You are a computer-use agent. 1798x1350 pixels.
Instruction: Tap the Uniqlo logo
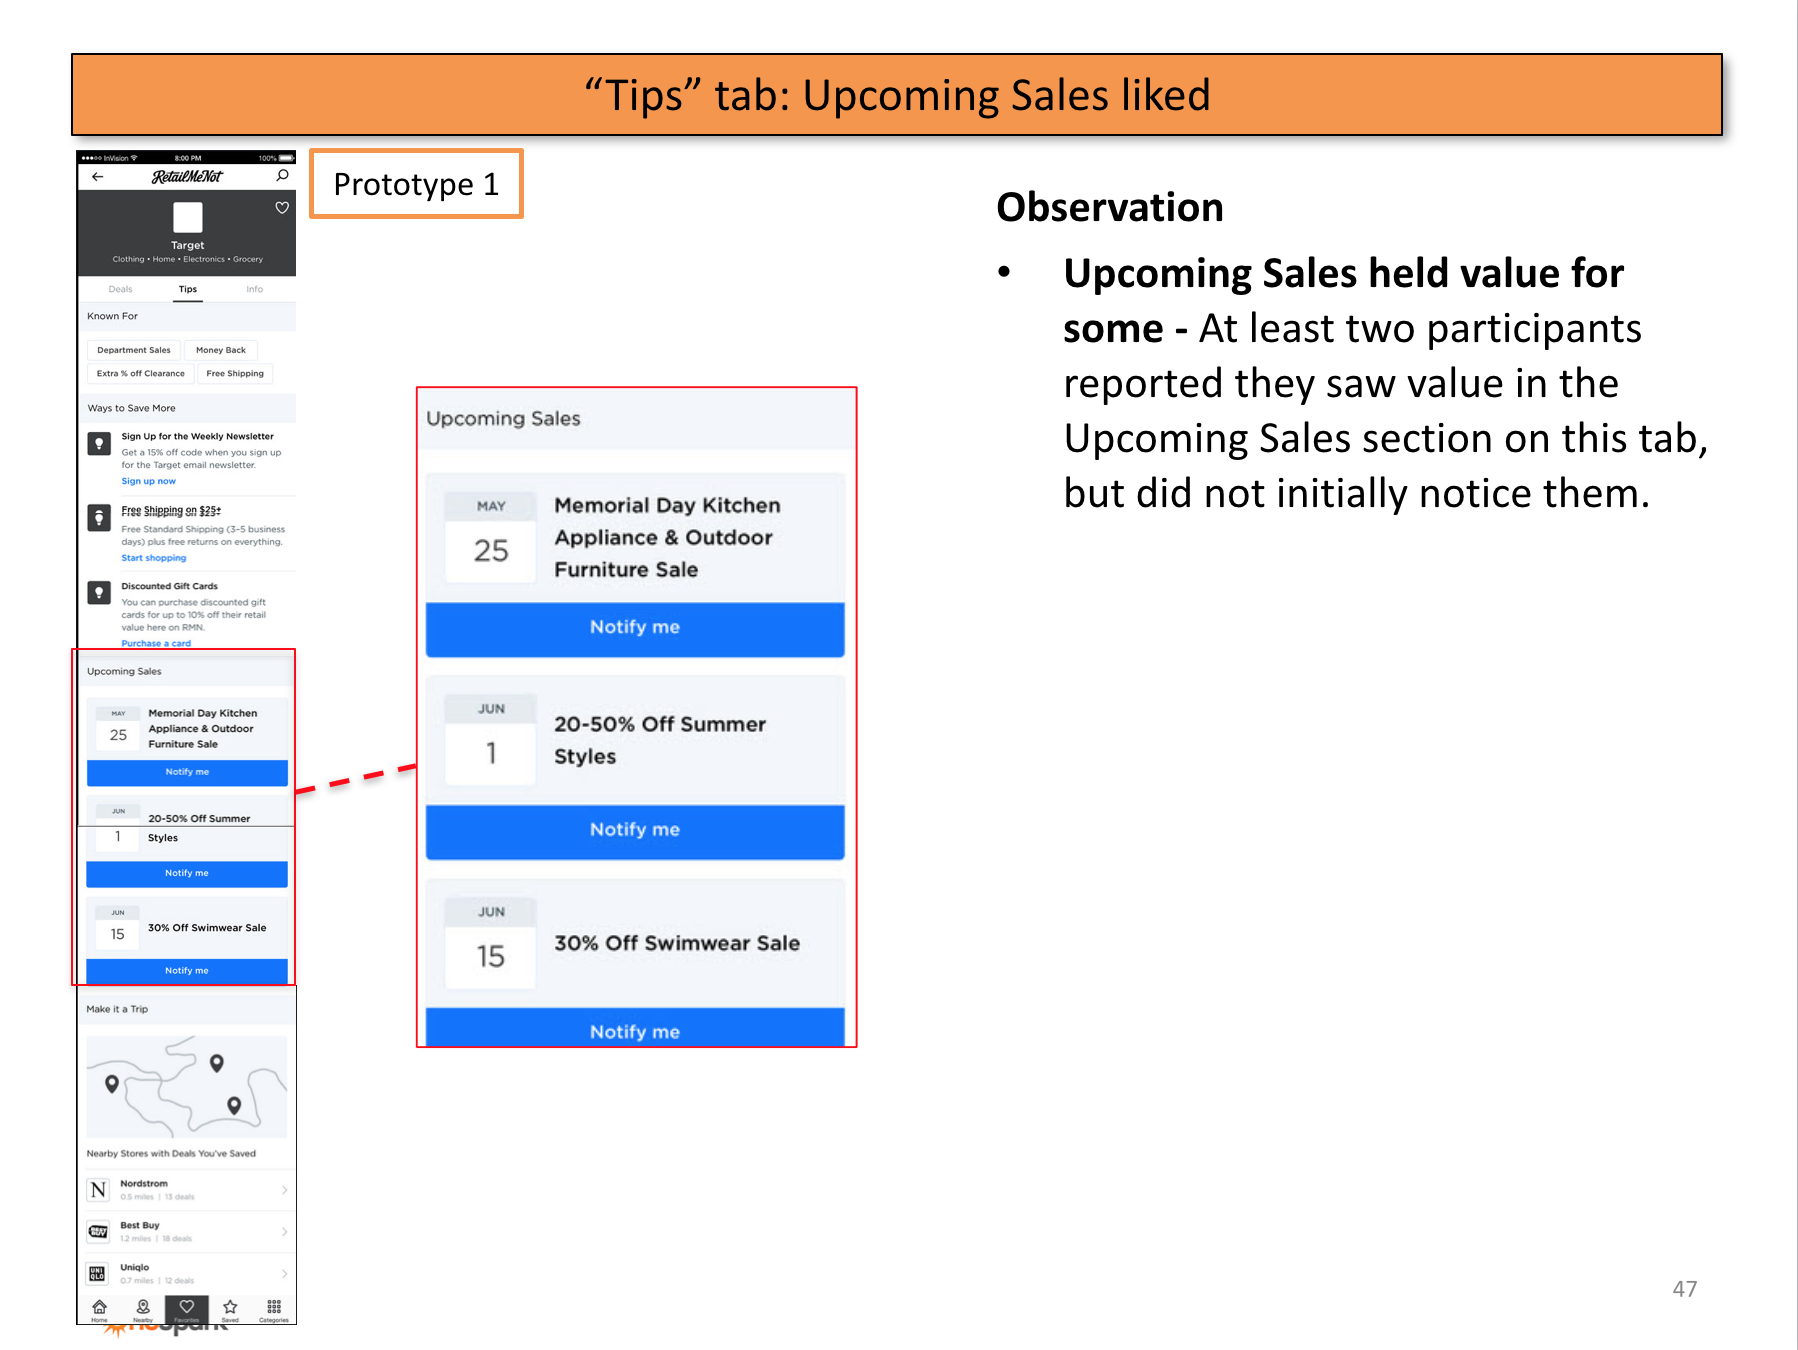[x=98, y=1273]
